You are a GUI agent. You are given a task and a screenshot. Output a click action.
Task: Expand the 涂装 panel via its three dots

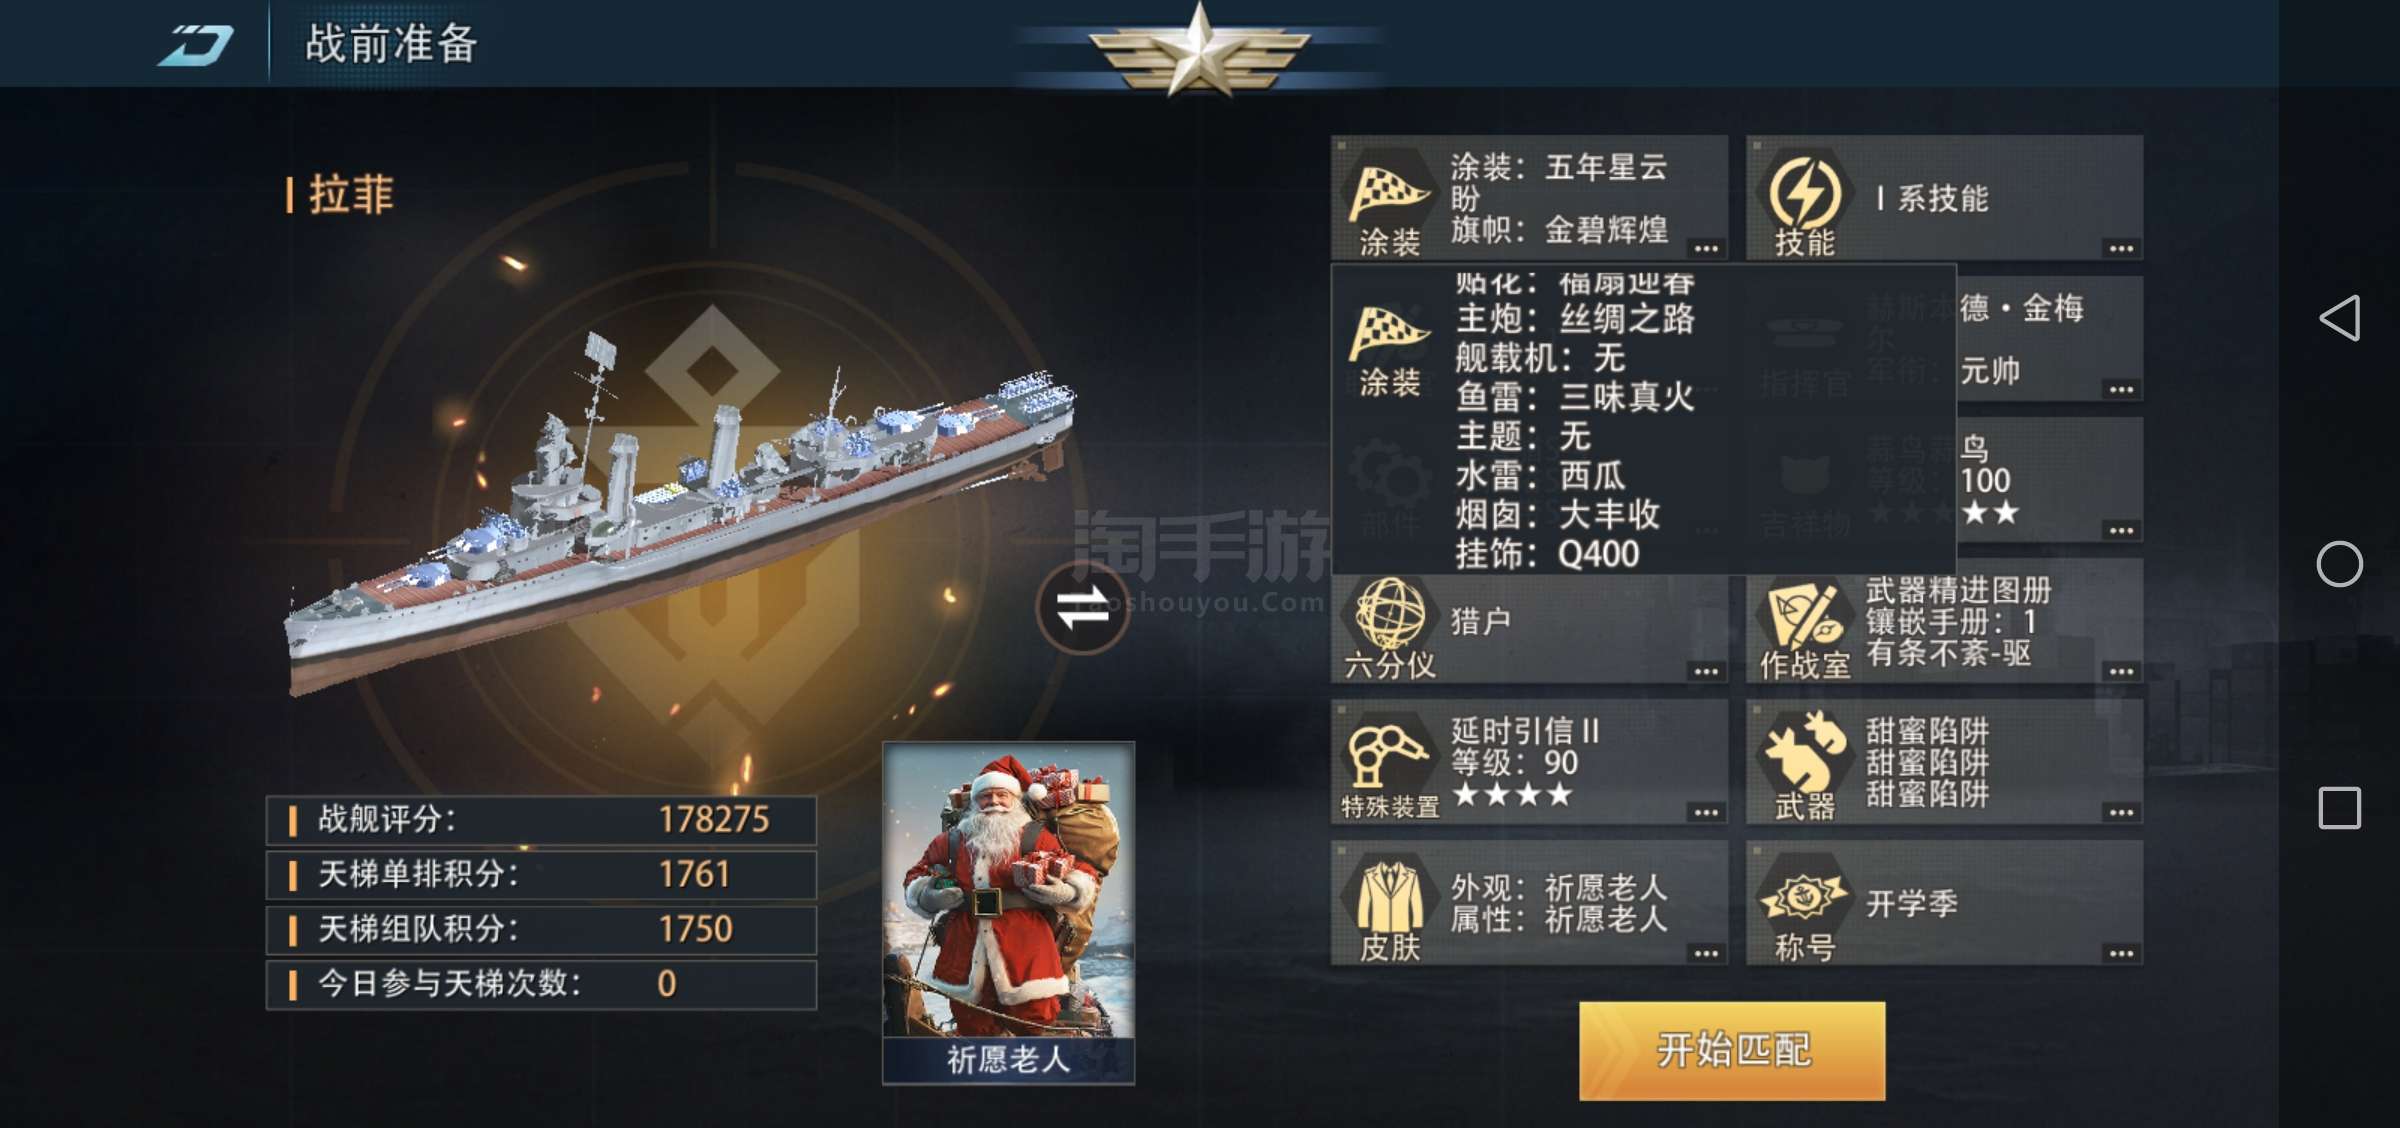click(x=1706, y=248)
